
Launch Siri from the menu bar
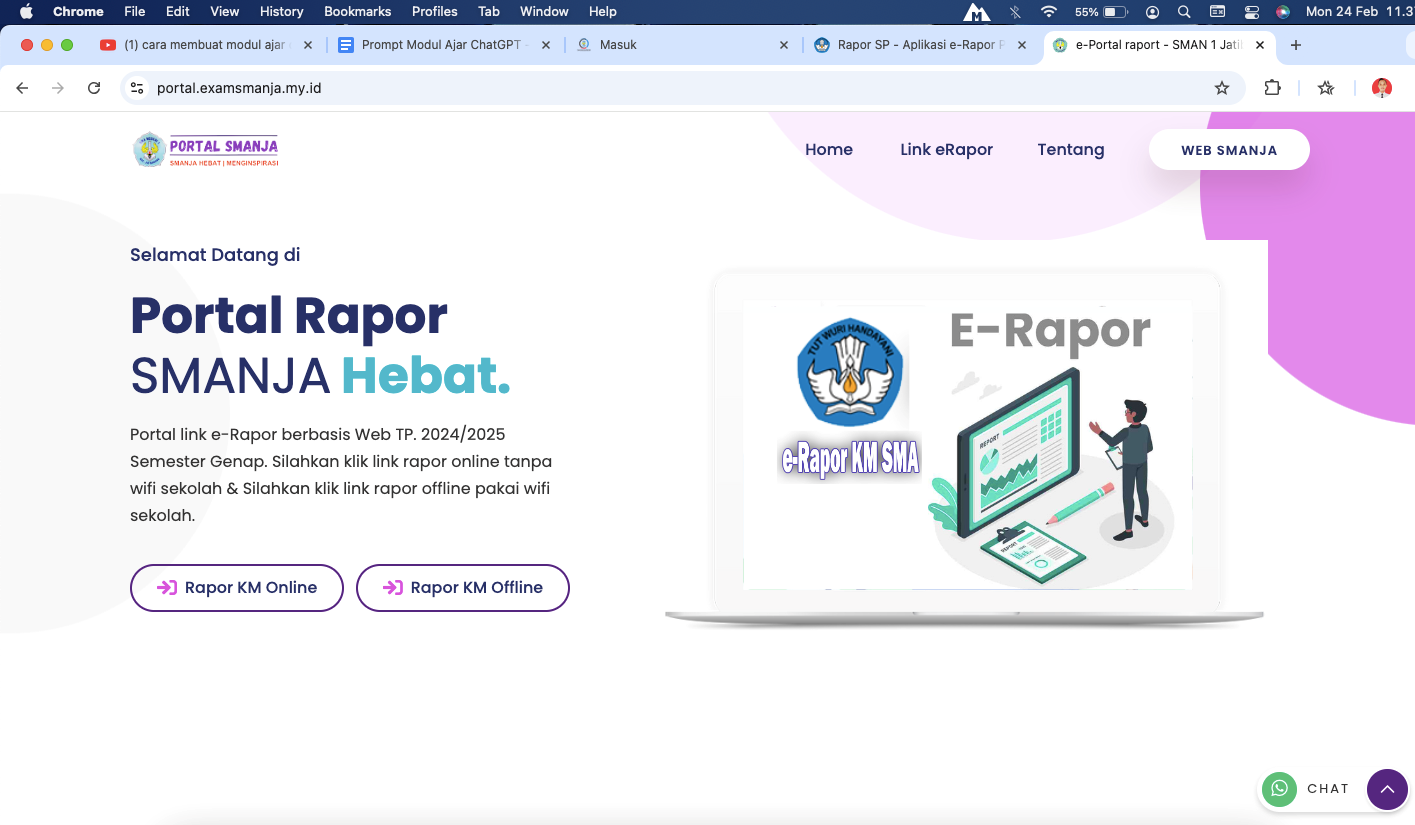pos(1283,12)
